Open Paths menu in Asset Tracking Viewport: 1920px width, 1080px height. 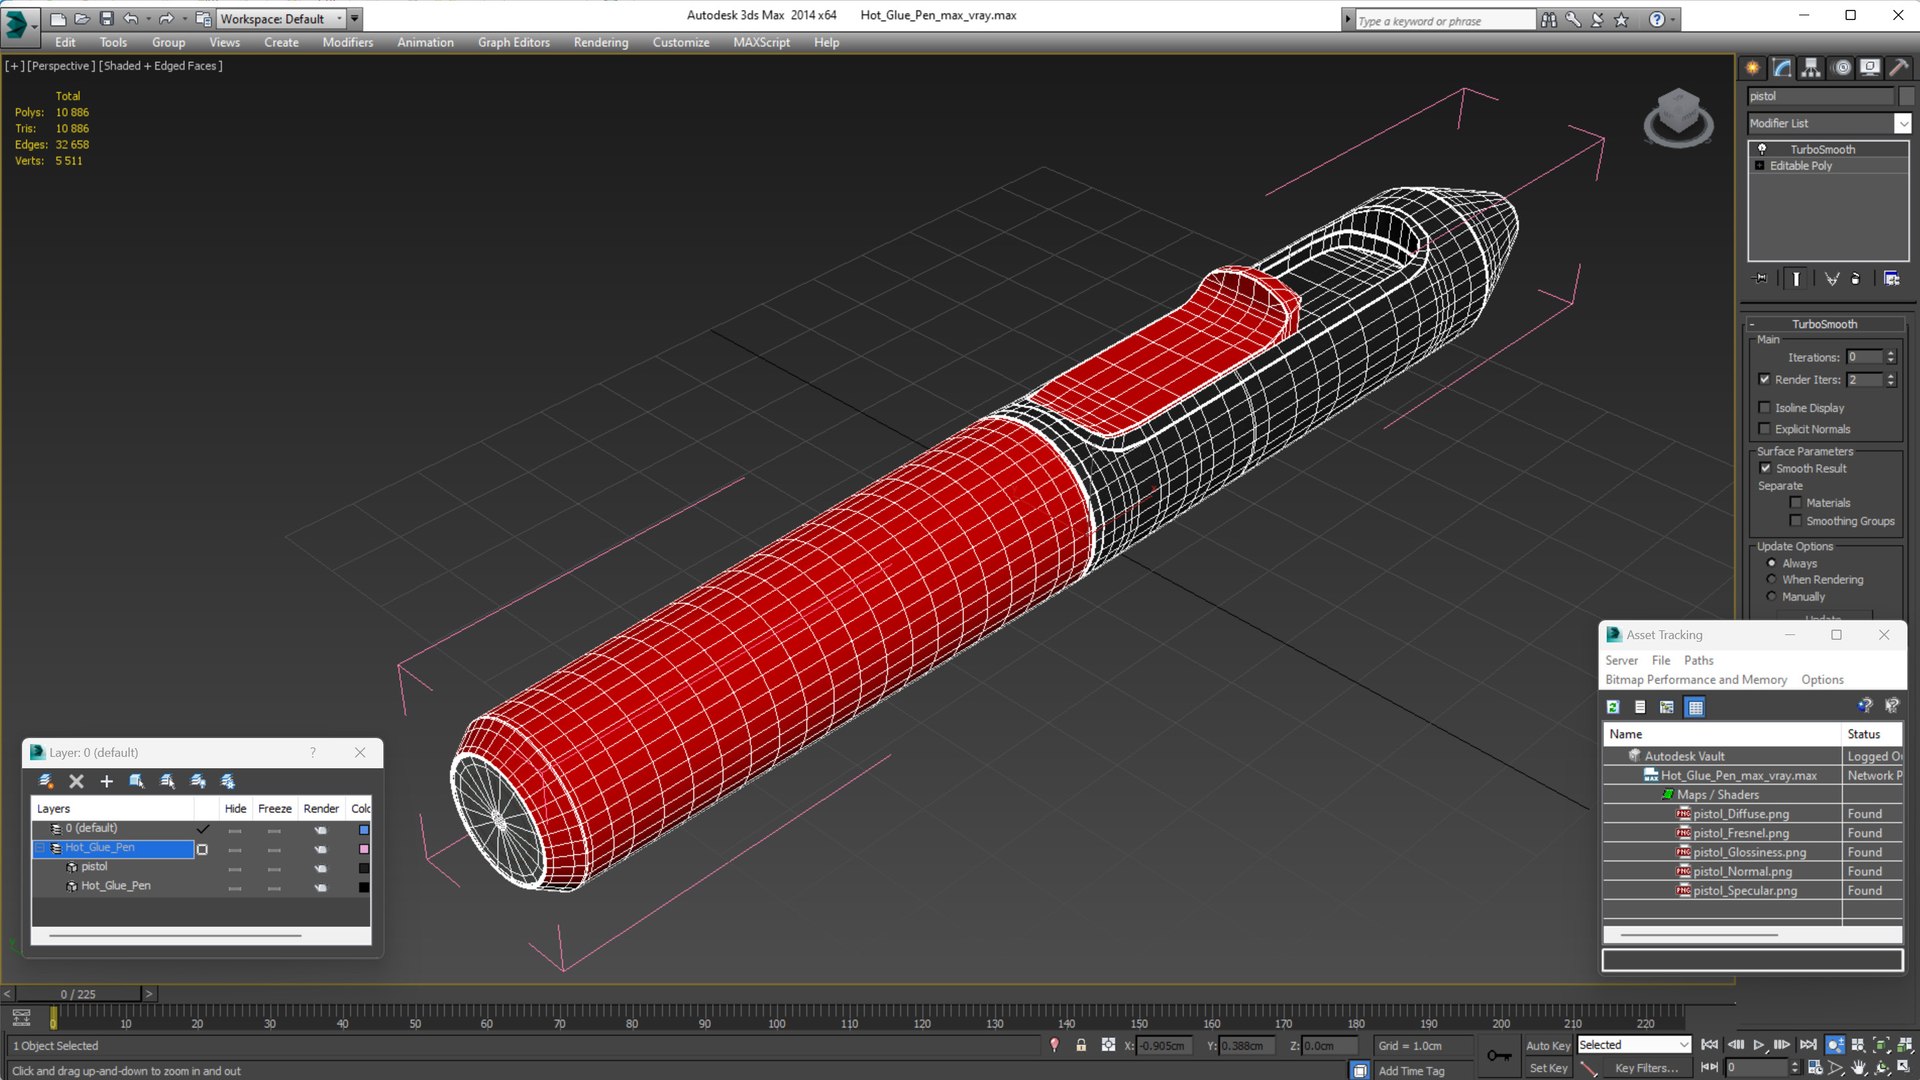click(x=1698, y=660)
